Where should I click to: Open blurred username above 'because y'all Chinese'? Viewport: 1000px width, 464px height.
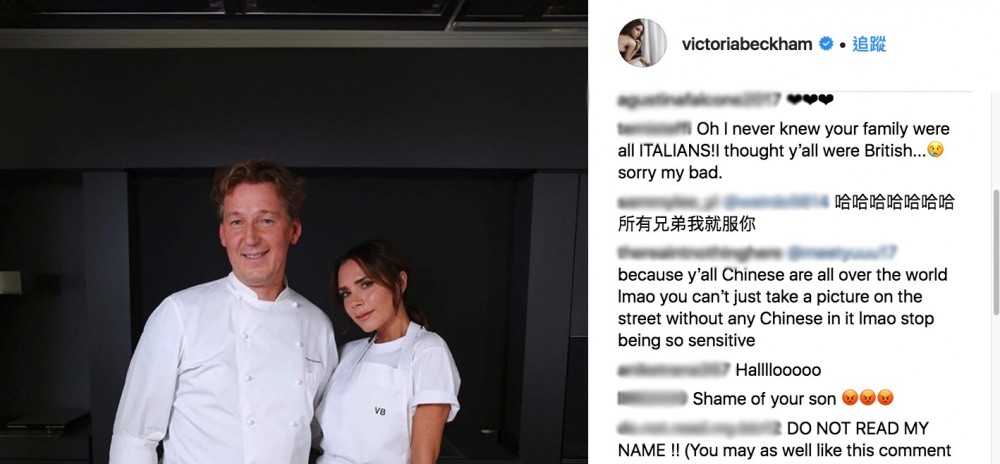700,253
